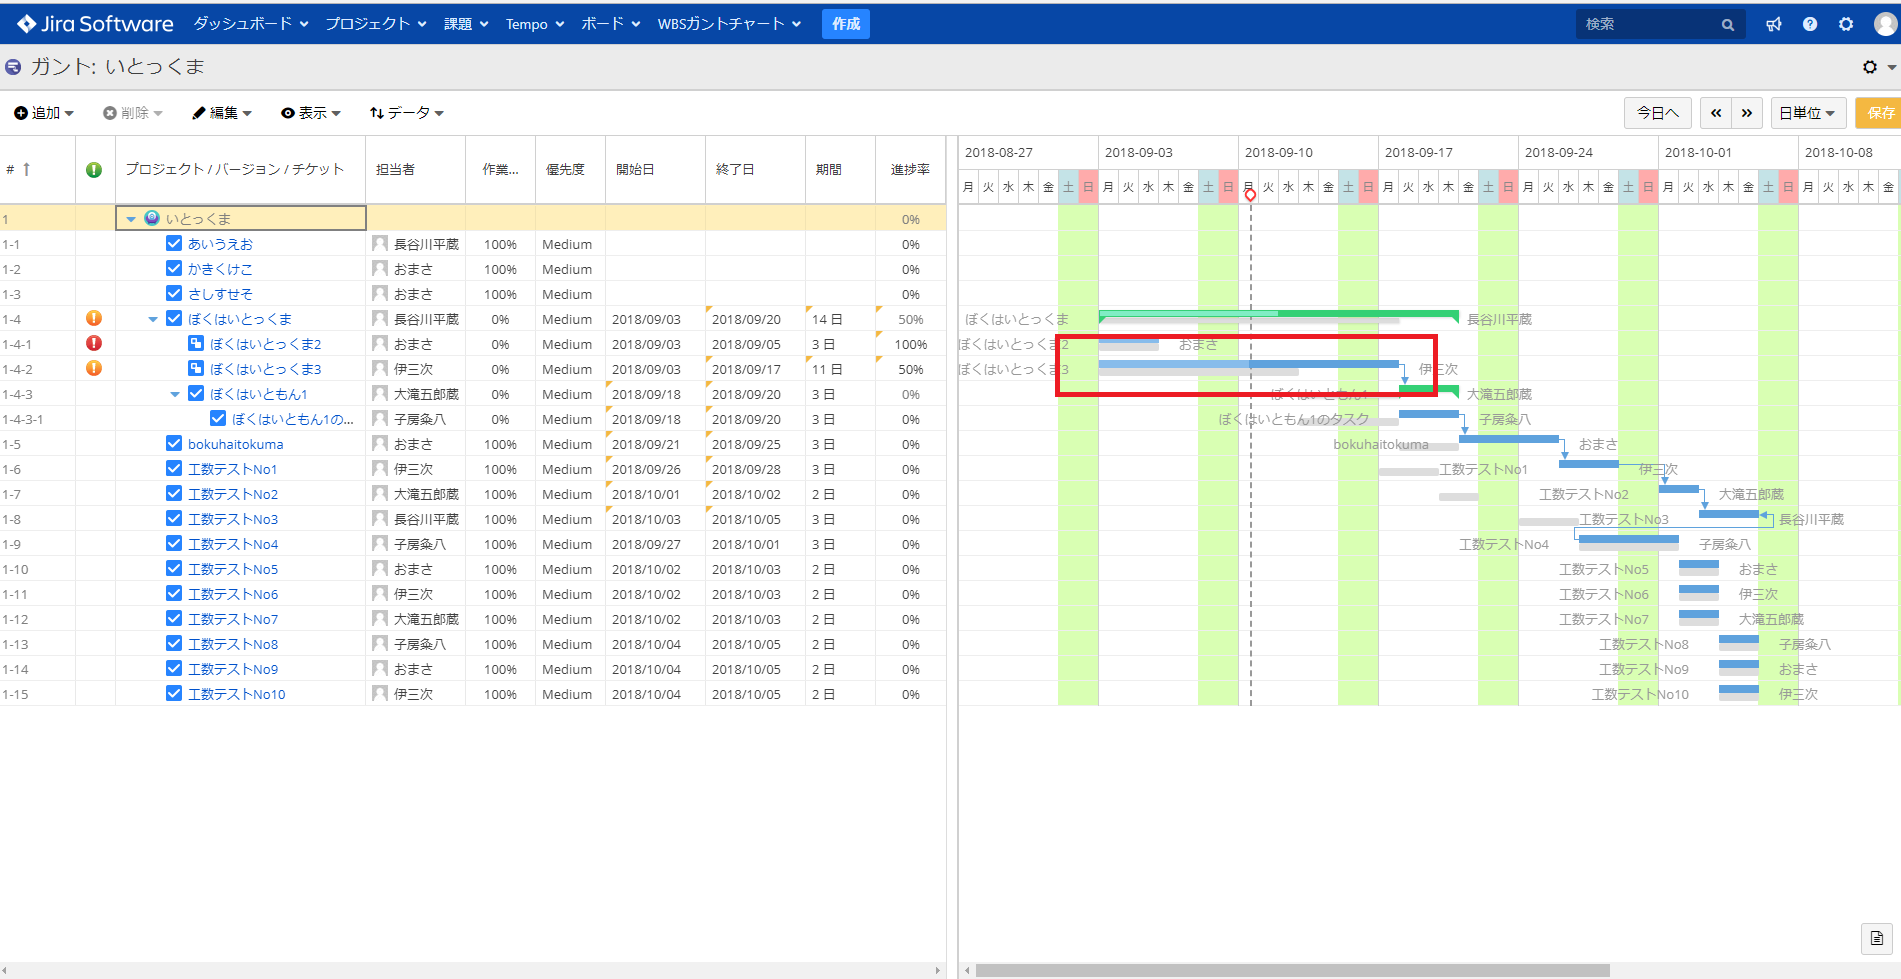Image resolution: width=1901 pixels, height=979 pixels.
Task: Click the previous period double-left arrow
Action: [1716, 113]
